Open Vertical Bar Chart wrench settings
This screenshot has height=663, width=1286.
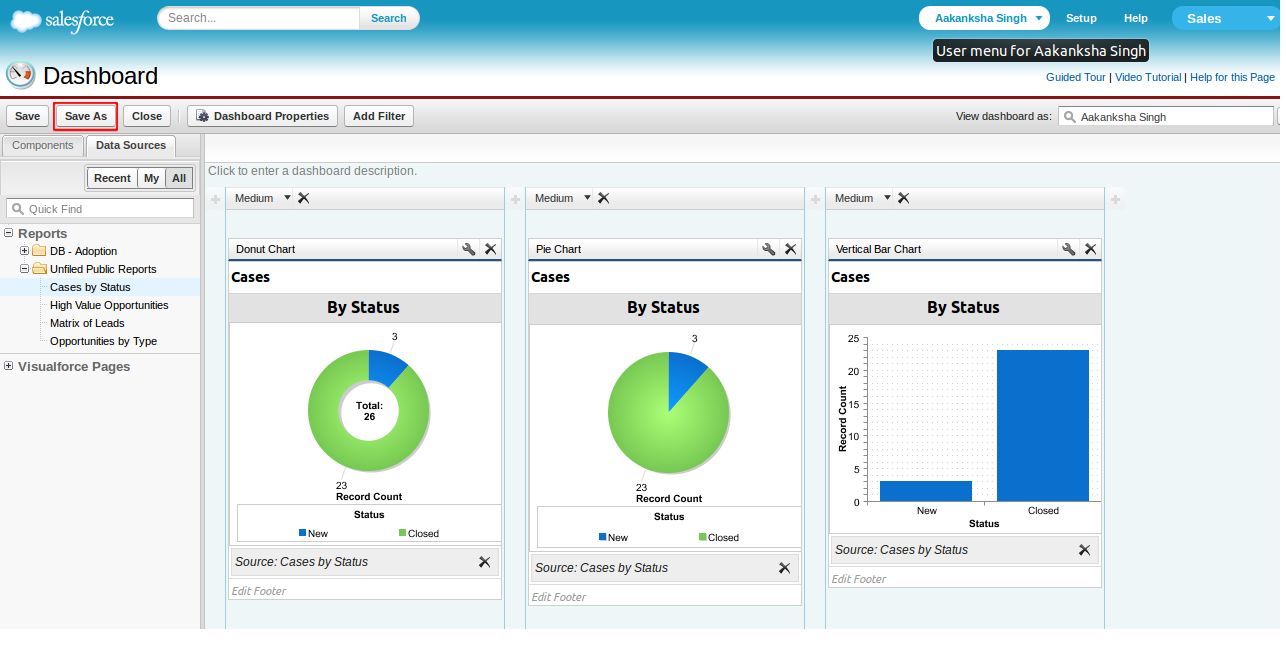pos(1068,249)
